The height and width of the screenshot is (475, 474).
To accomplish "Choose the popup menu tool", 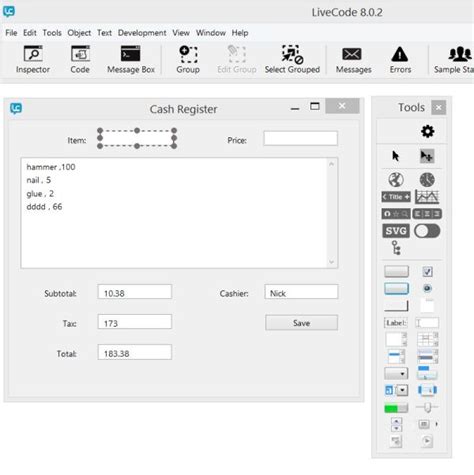I will [427, 390].
